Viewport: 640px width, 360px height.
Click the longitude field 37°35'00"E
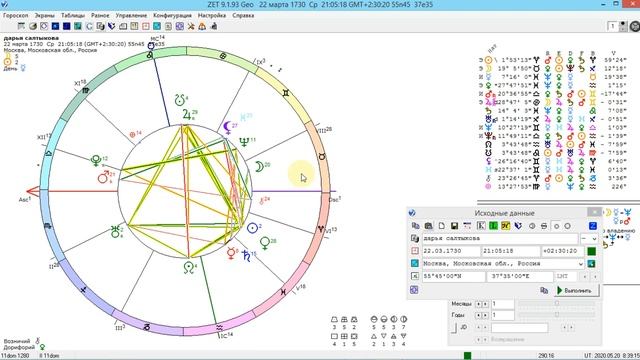[x=520, y=276]
